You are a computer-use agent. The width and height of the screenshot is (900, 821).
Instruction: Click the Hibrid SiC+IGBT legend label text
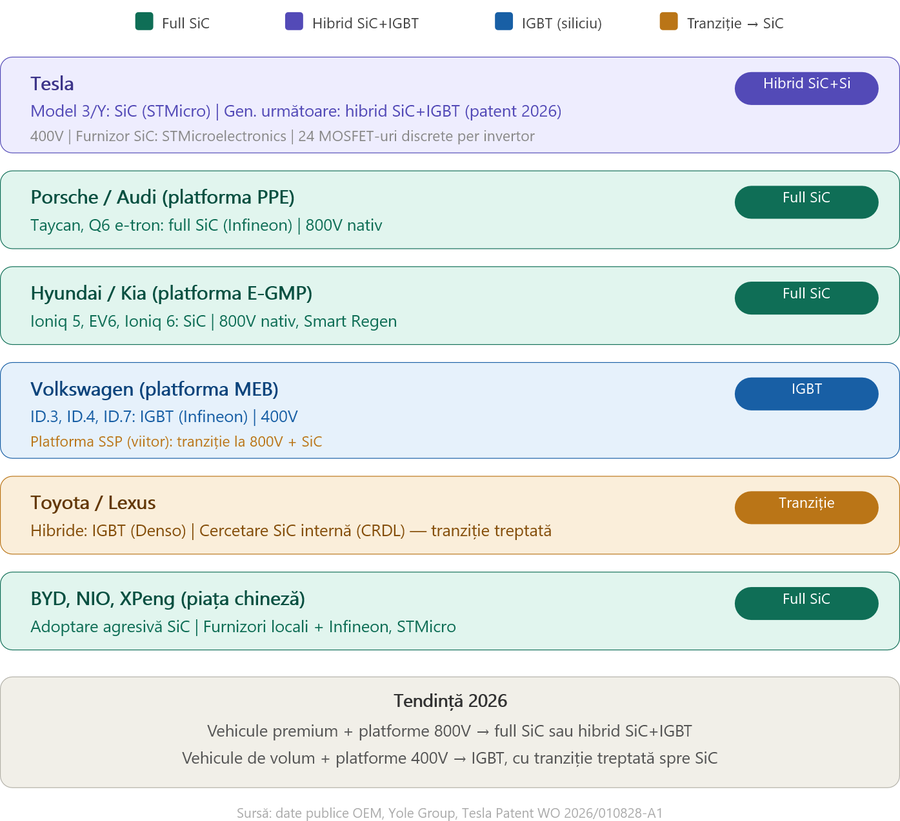point(365,23)
